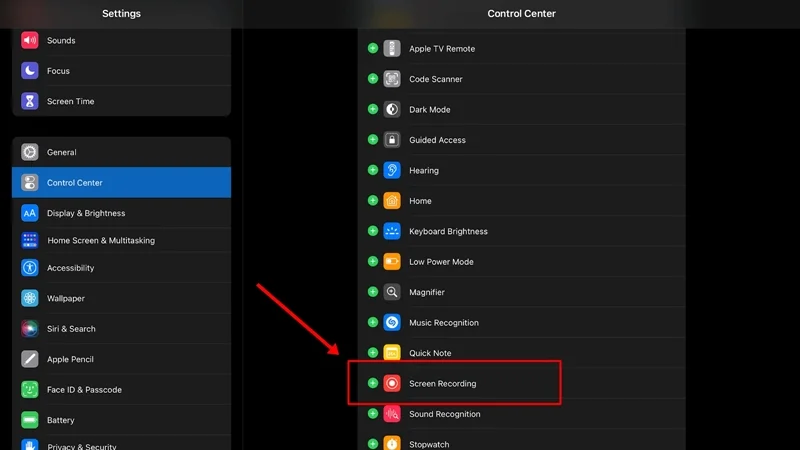Click the yellow Quick Note icon

click(x=392, y=353)
